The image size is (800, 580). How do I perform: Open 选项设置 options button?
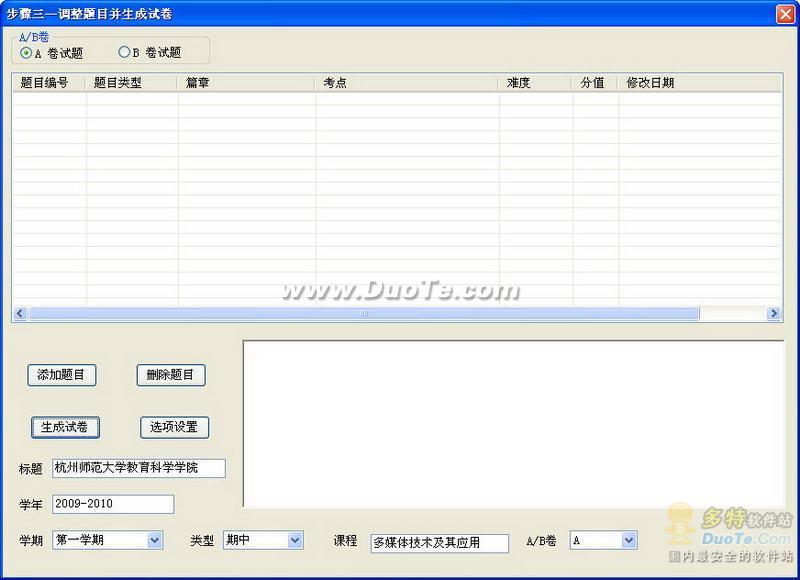click(174, 427)
